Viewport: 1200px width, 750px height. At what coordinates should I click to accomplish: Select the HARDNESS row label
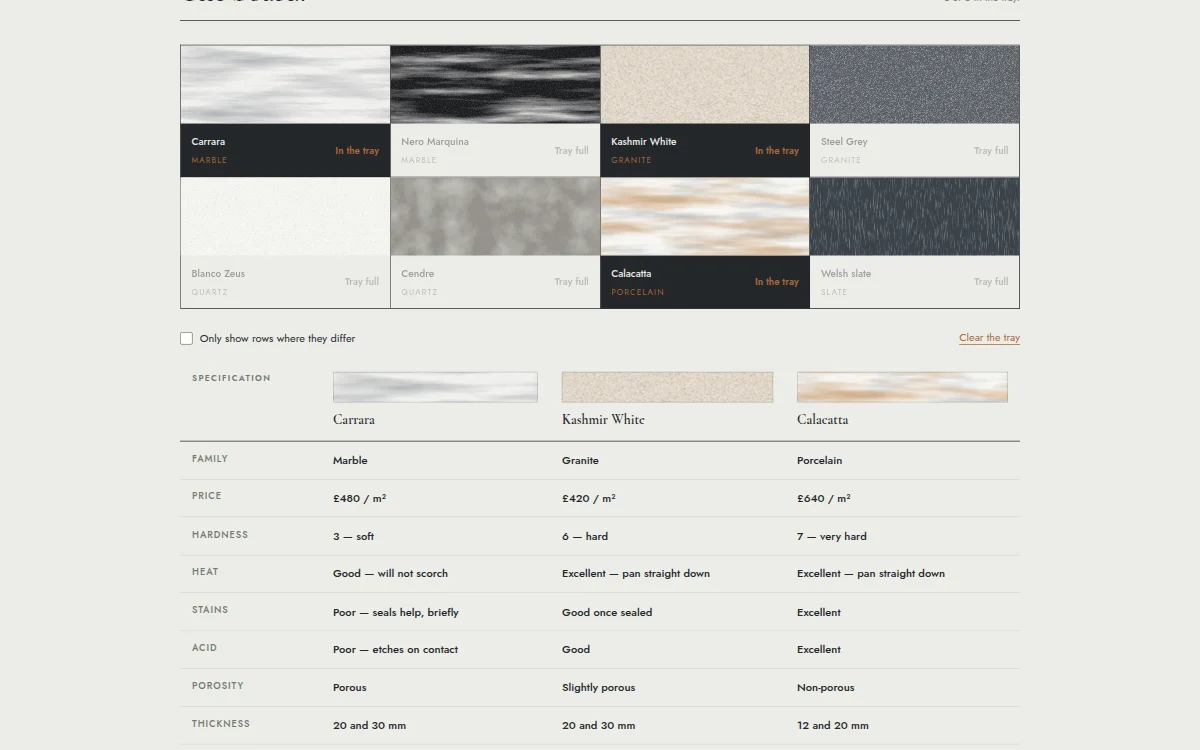[x=220, y=535]
